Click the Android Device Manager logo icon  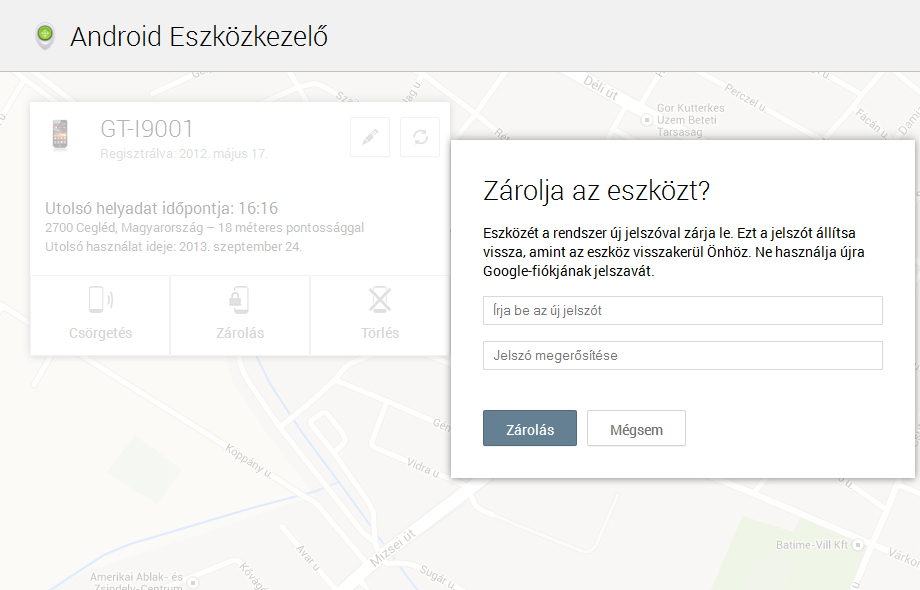click(x=45, y=36)
